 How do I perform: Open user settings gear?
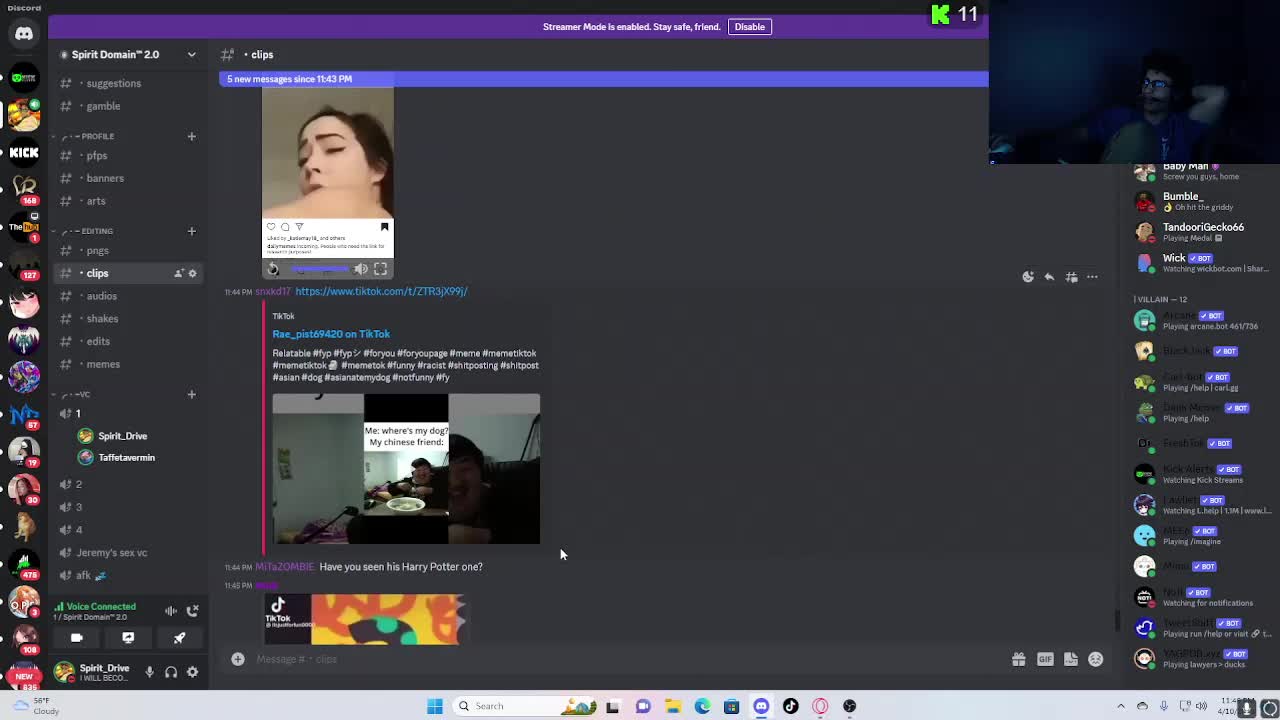click(x=193, y=672)
